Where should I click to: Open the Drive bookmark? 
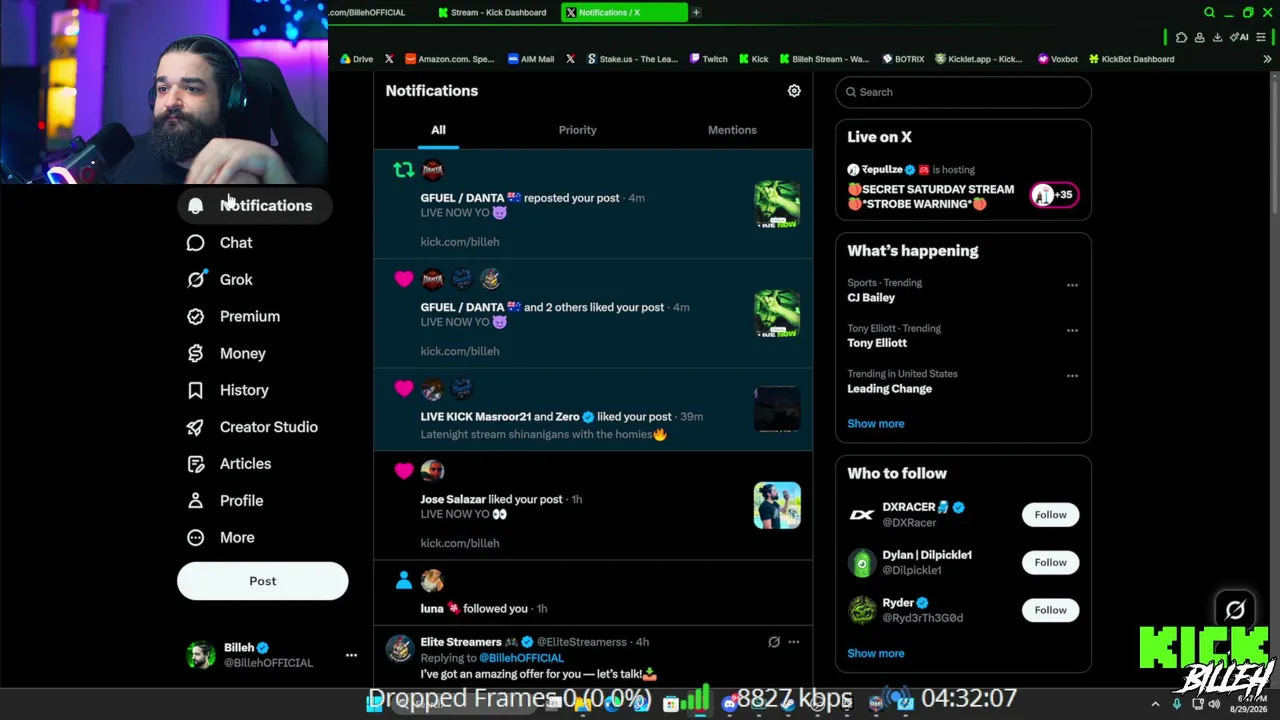click(356, 59)
